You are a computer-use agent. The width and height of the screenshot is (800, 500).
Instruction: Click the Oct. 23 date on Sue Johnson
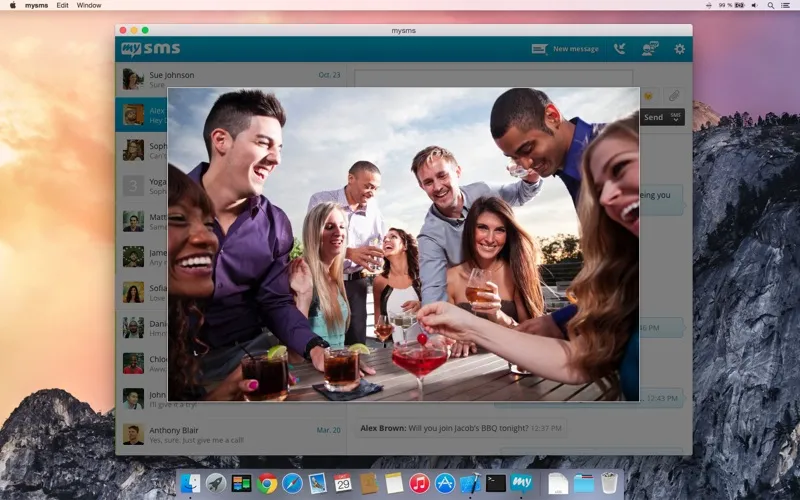329,75
